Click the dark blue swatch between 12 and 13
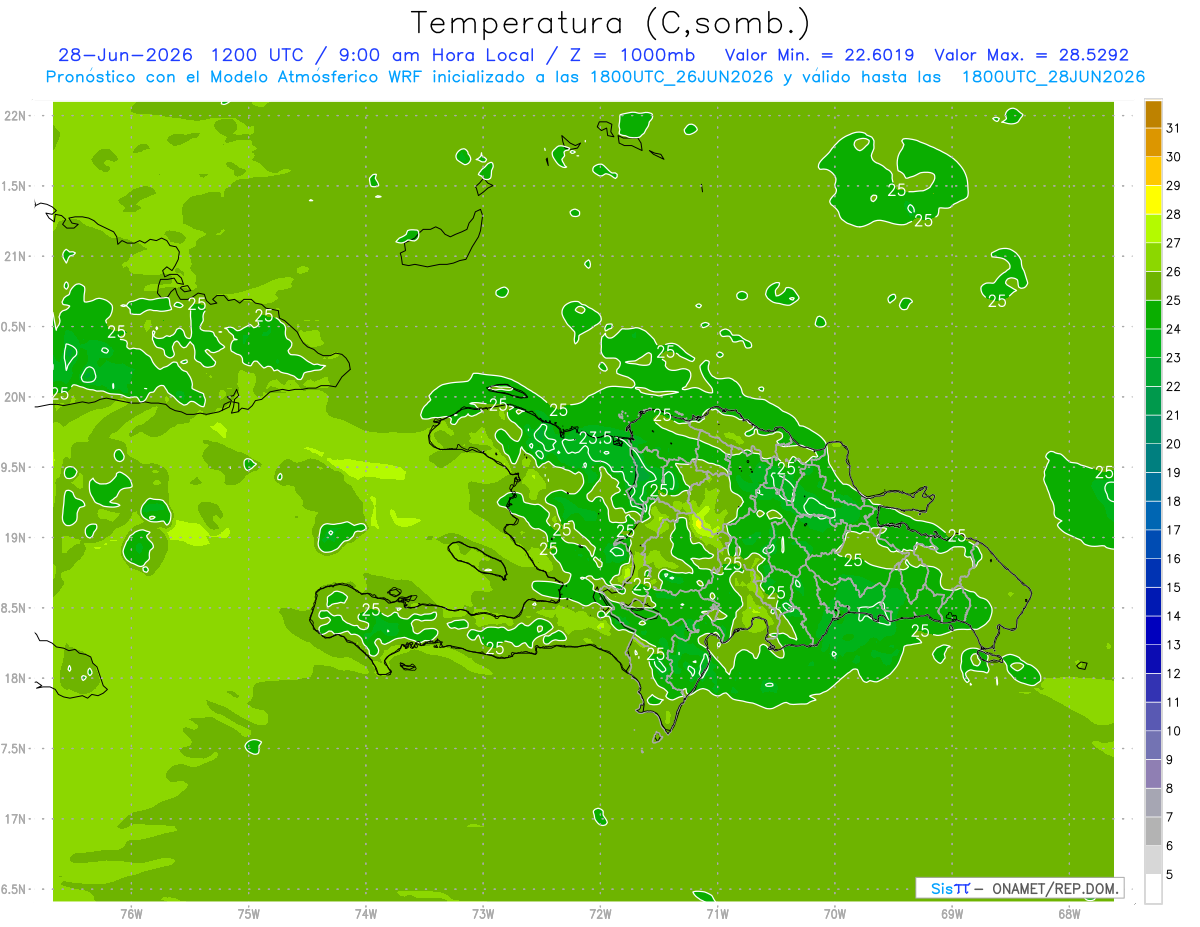Screen dimensions: 1200x927 [1153, 659]
